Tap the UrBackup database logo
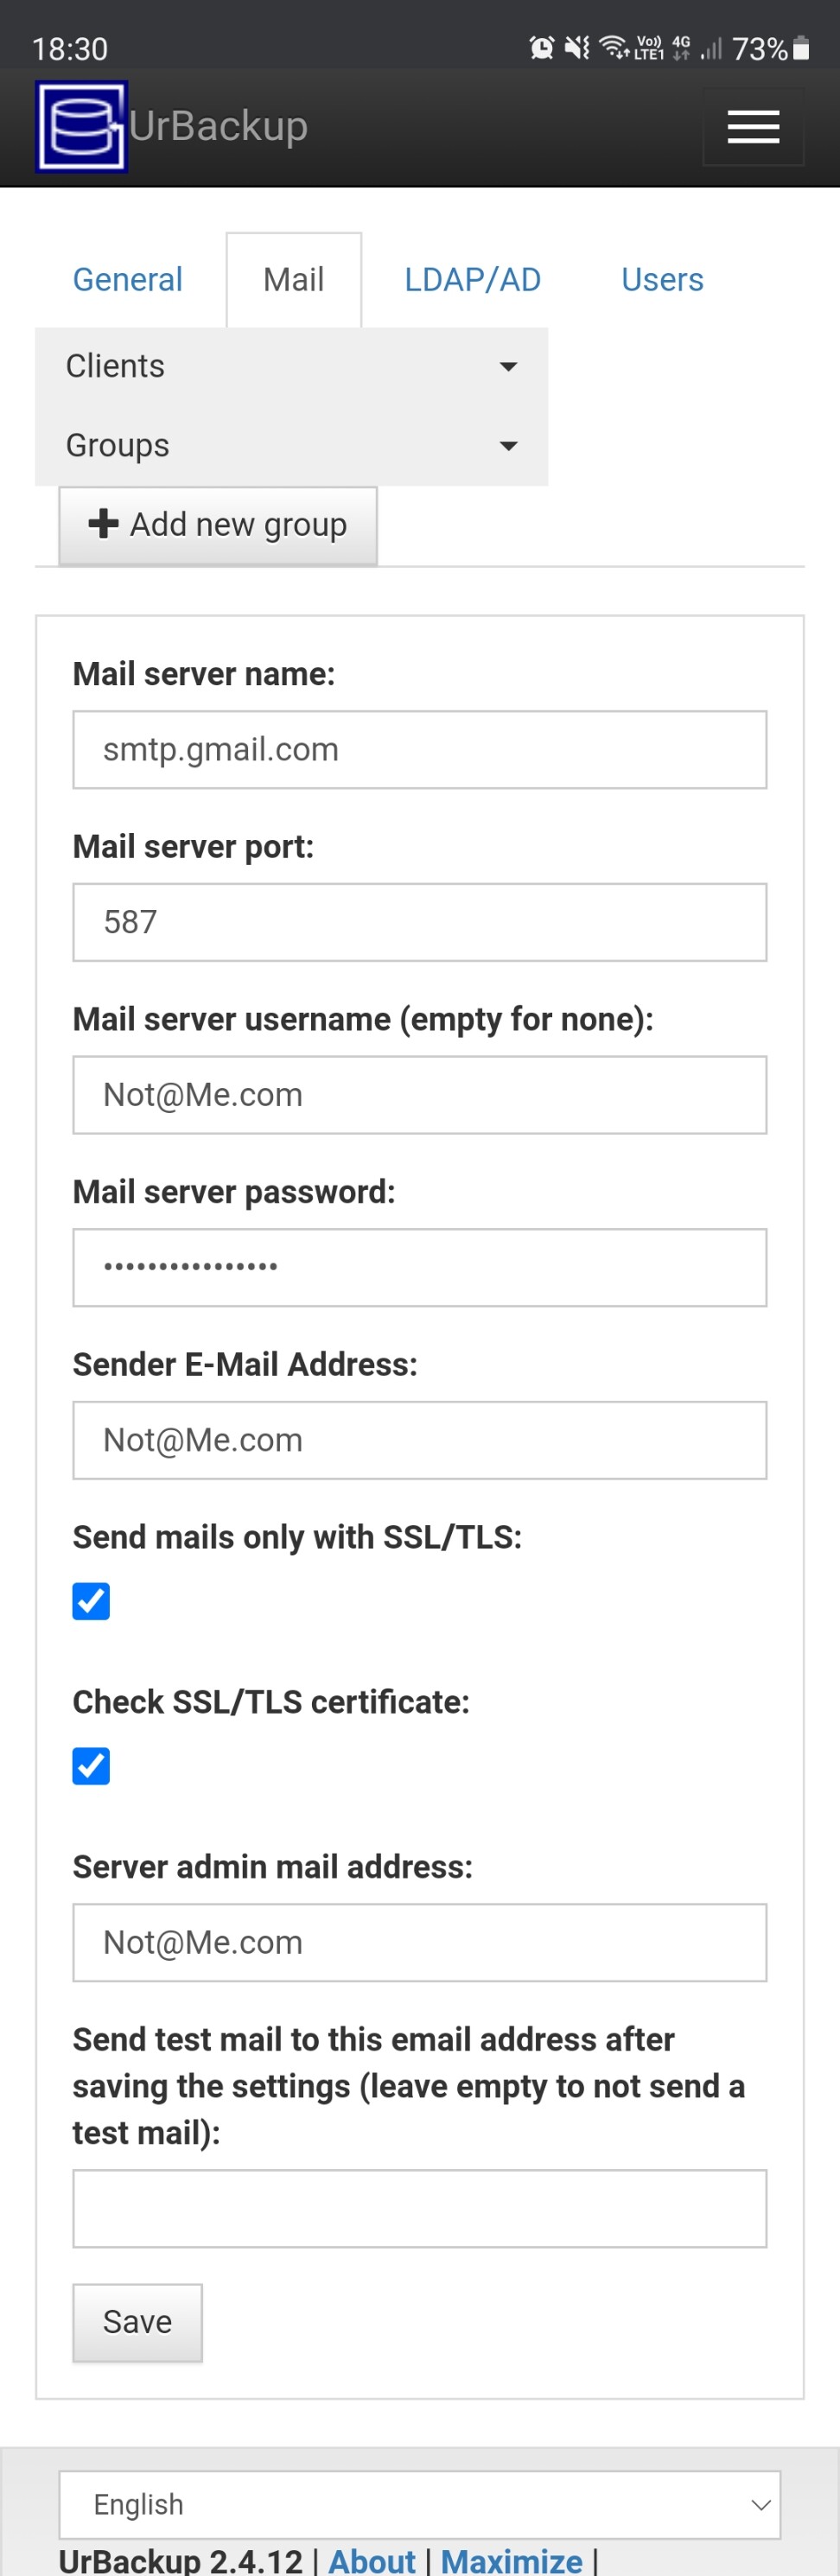Screen dimensions: 840x2576 [81, 127]
